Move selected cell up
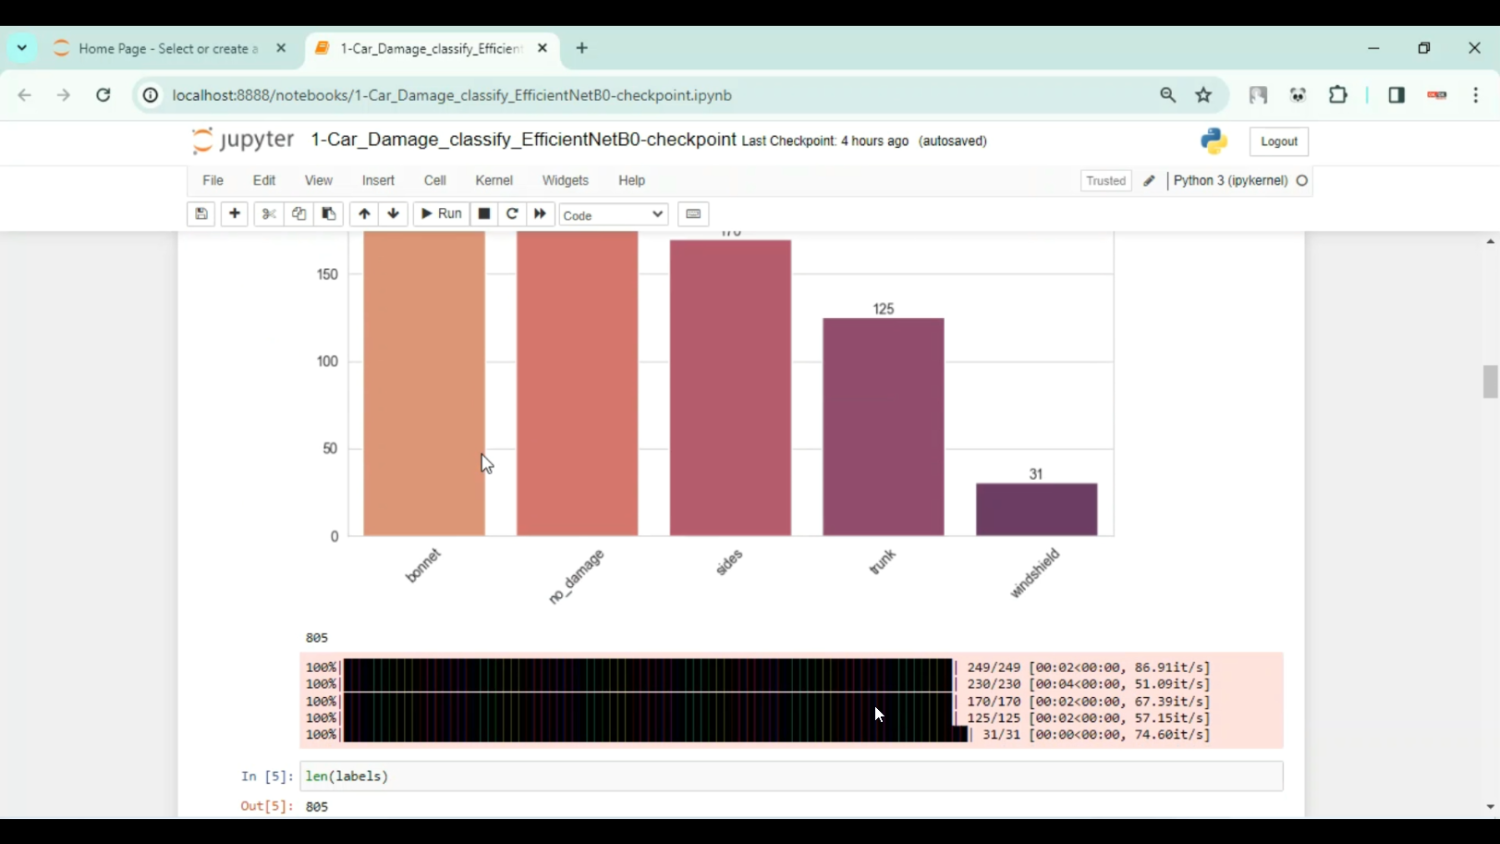The height and width of the screenshot is (844, 1500). pyautogui.click(x=363, y=213)
